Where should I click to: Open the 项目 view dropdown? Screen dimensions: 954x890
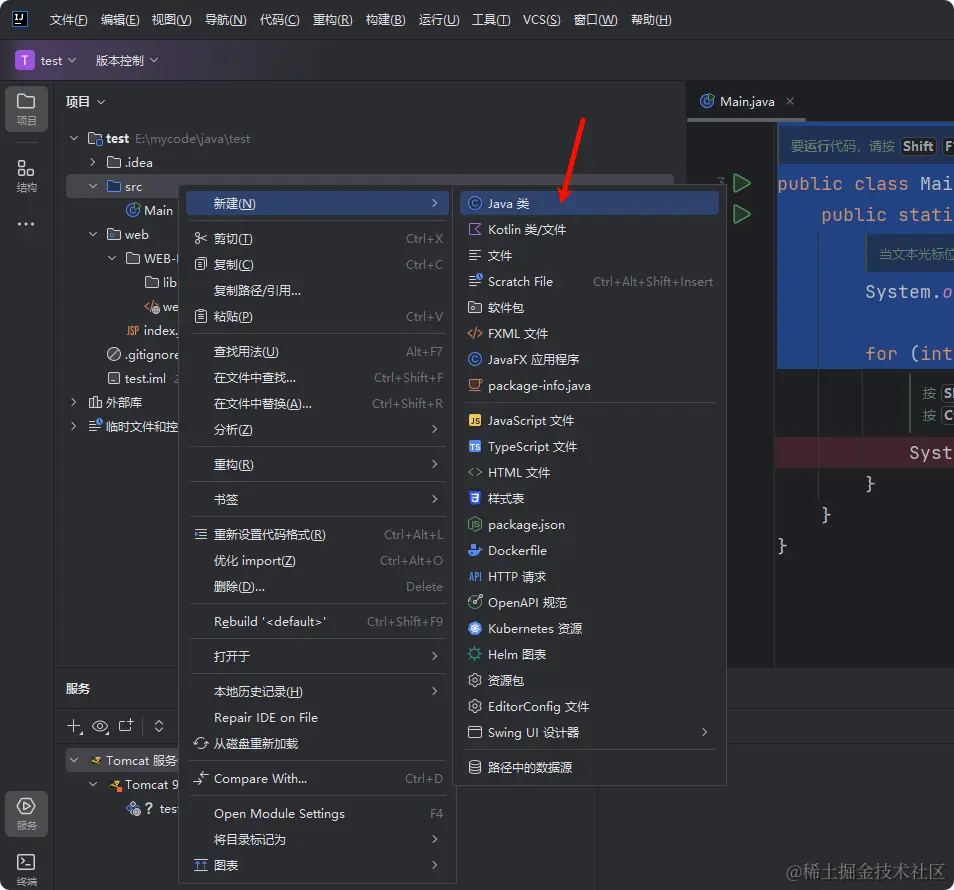85,102
